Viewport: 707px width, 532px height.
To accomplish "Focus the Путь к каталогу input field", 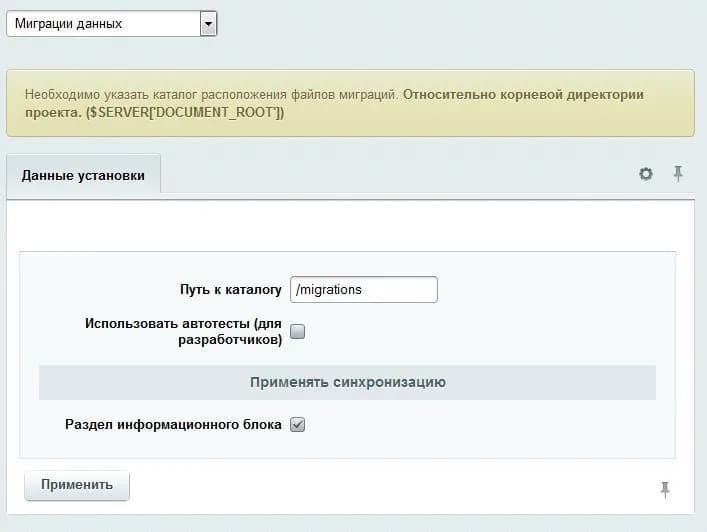I will [x=364, y=289].
